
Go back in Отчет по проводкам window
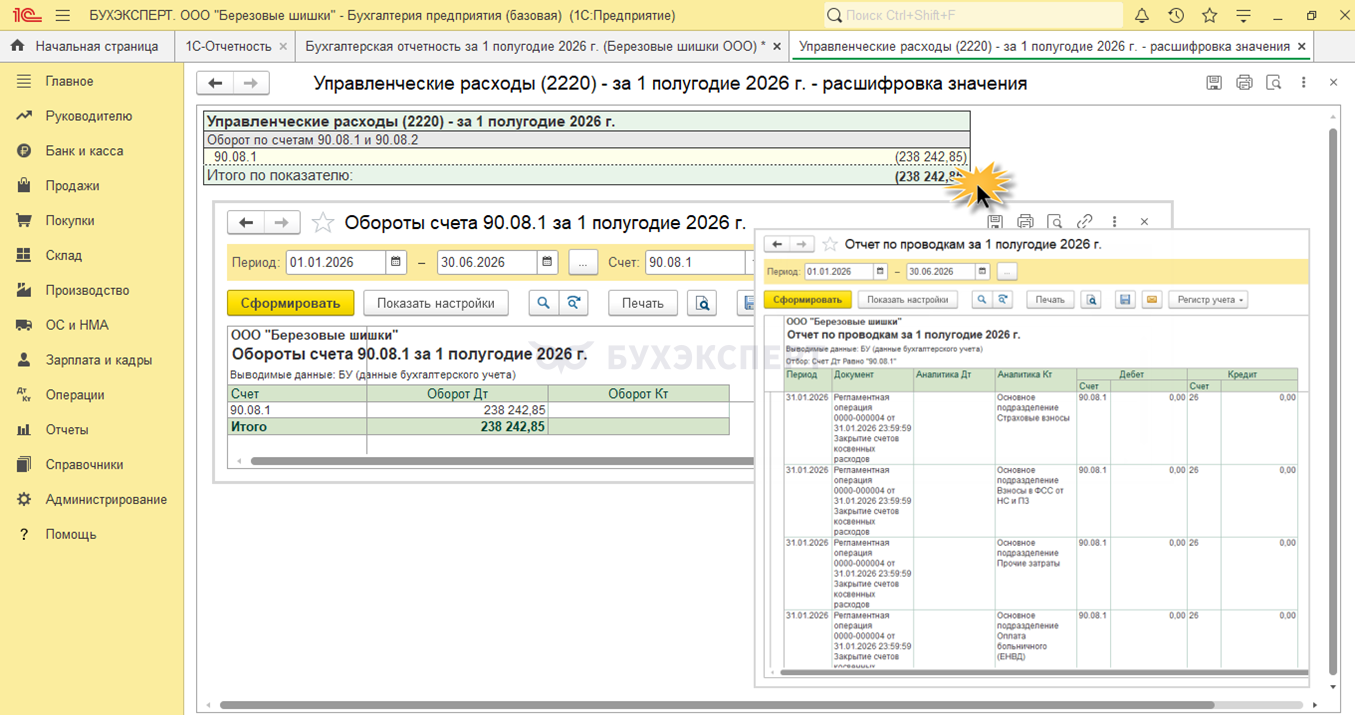(x=777, y=244)
